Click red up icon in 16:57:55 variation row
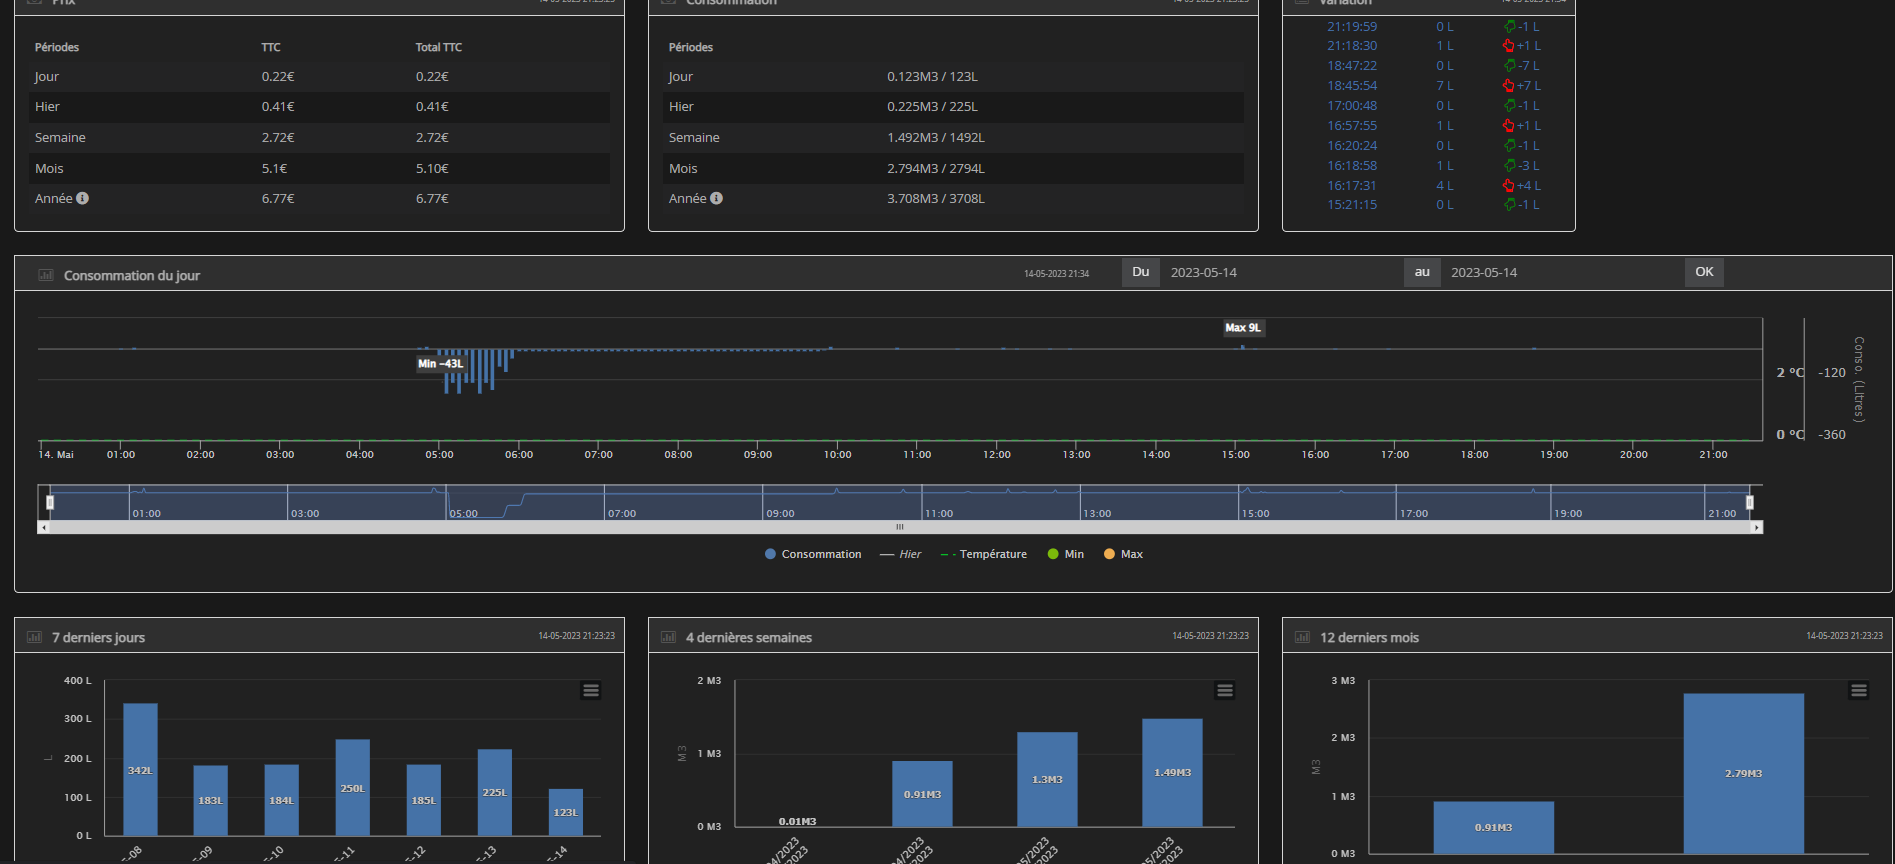This screenshot has height=864, width=1895. 1509,126
